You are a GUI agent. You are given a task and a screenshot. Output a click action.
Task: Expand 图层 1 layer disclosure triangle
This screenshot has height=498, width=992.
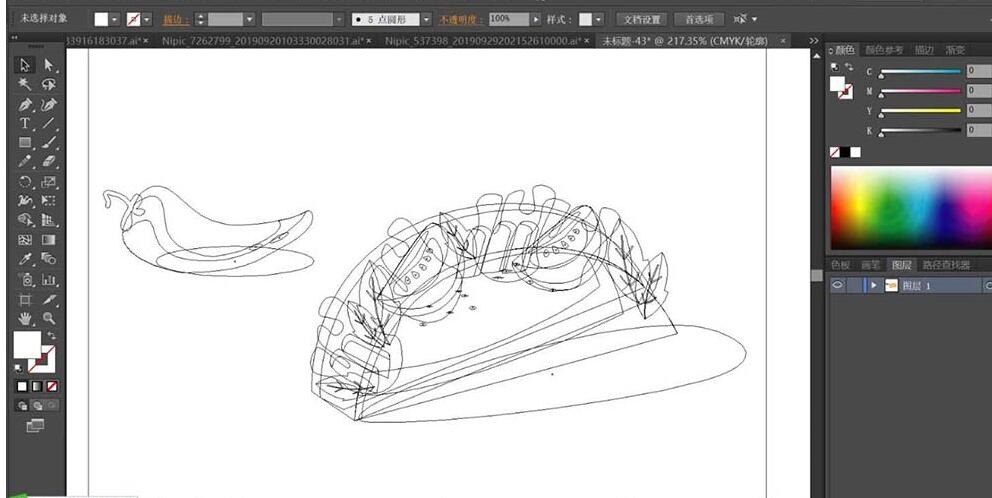pos(873,285)
